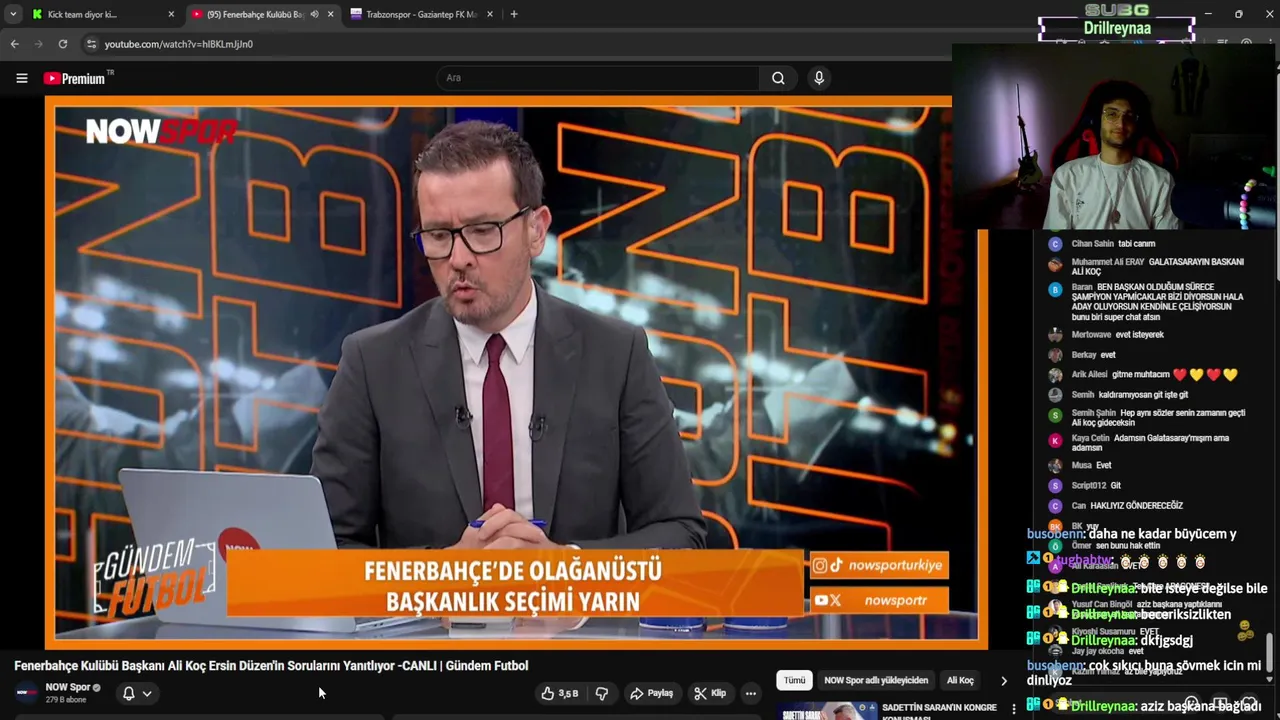Close the Trabzonspor - Gaziantep FK tab
This screenshot has height=720, width=1280.
(489, 14)
